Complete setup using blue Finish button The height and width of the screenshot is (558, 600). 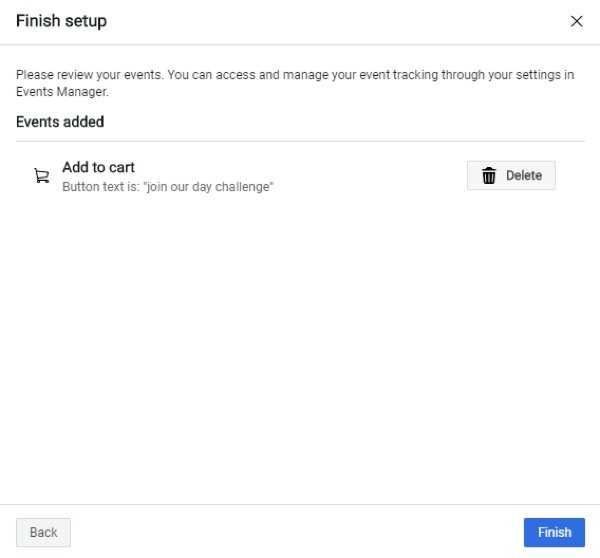[x=554, y=532]
